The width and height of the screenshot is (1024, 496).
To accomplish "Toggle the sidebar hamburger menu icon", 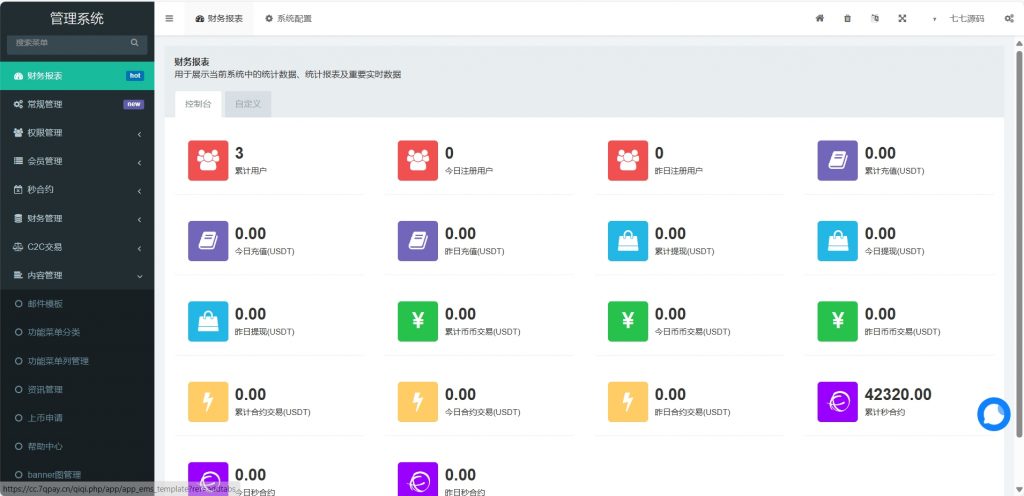I will [169, 18].
